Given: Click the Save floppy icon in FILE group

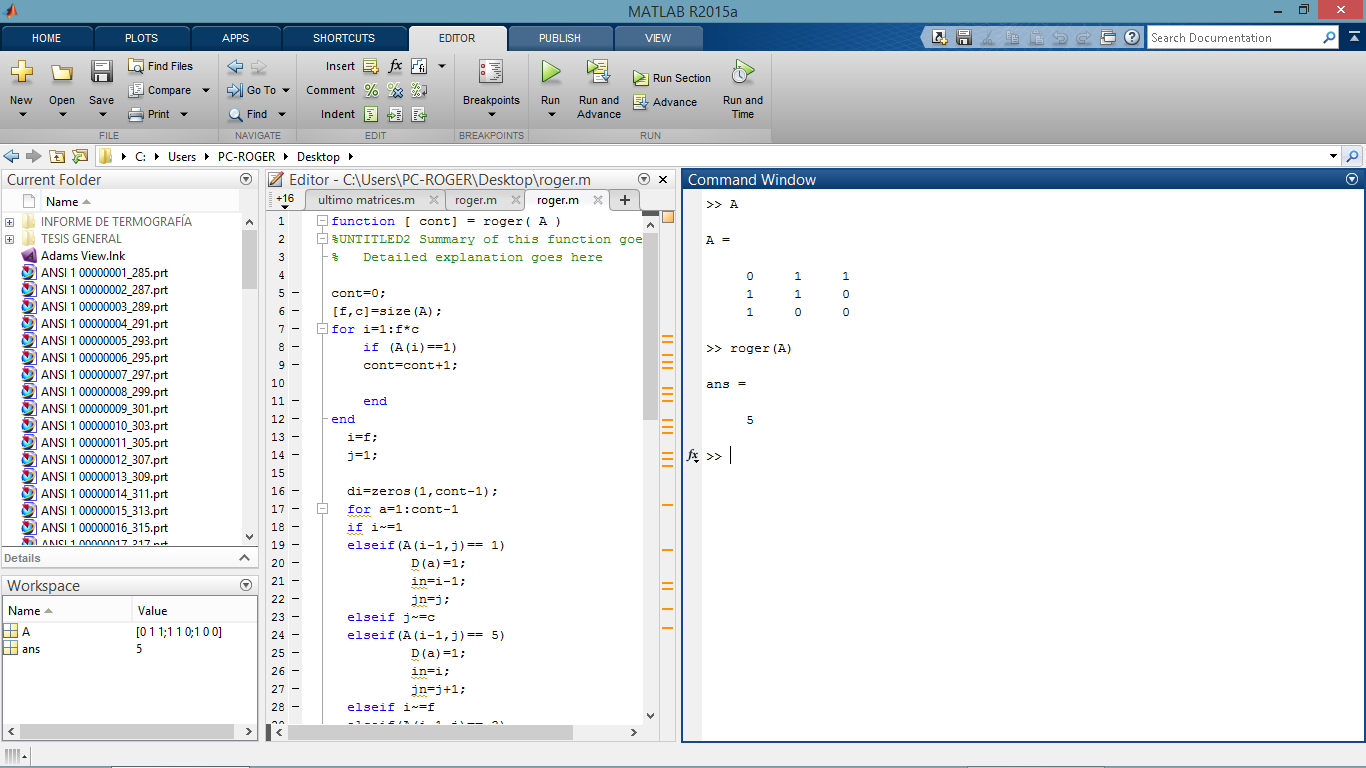Looking at the screenshot, I should pyautogui.click(x=101, y=72).
